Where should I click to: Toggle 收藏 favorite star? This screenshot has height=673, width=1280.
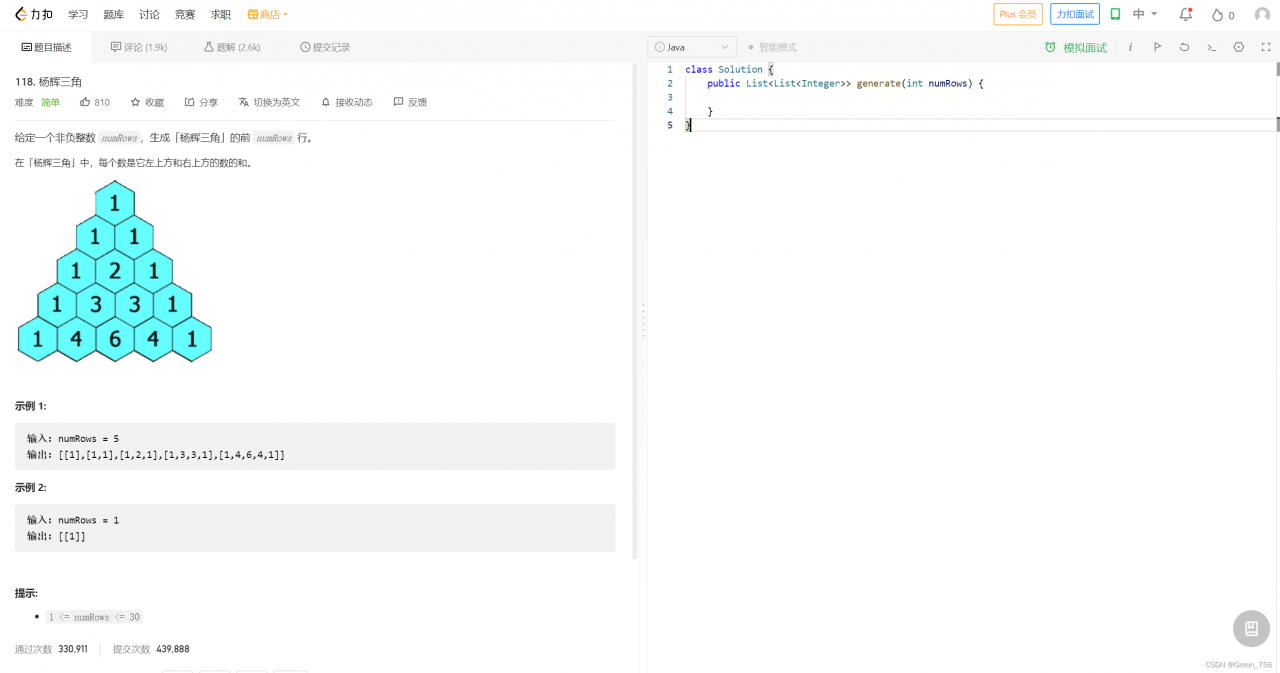(147, 102)
